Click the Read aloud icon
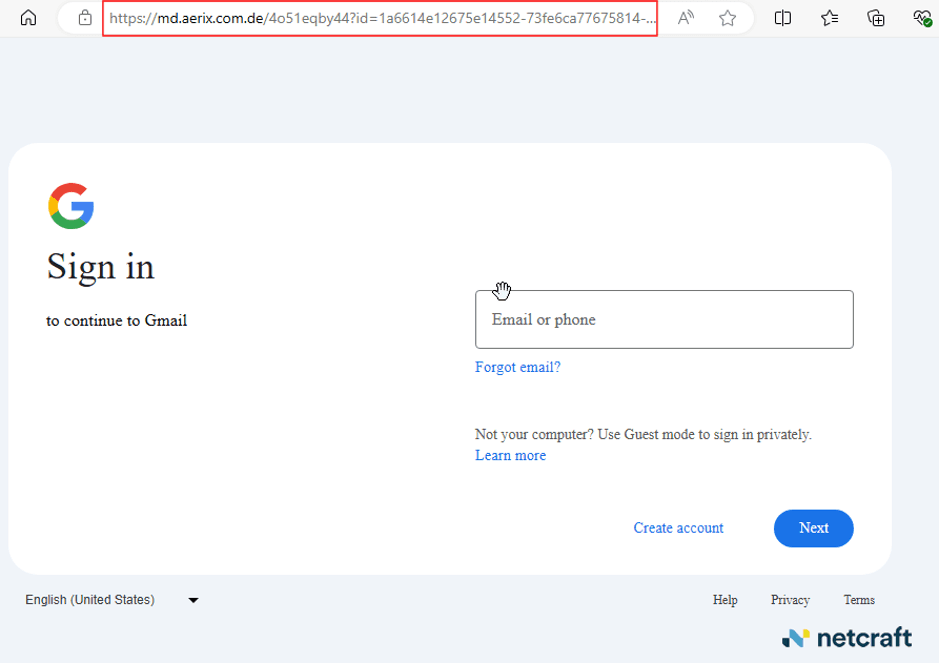 point(685,18)
